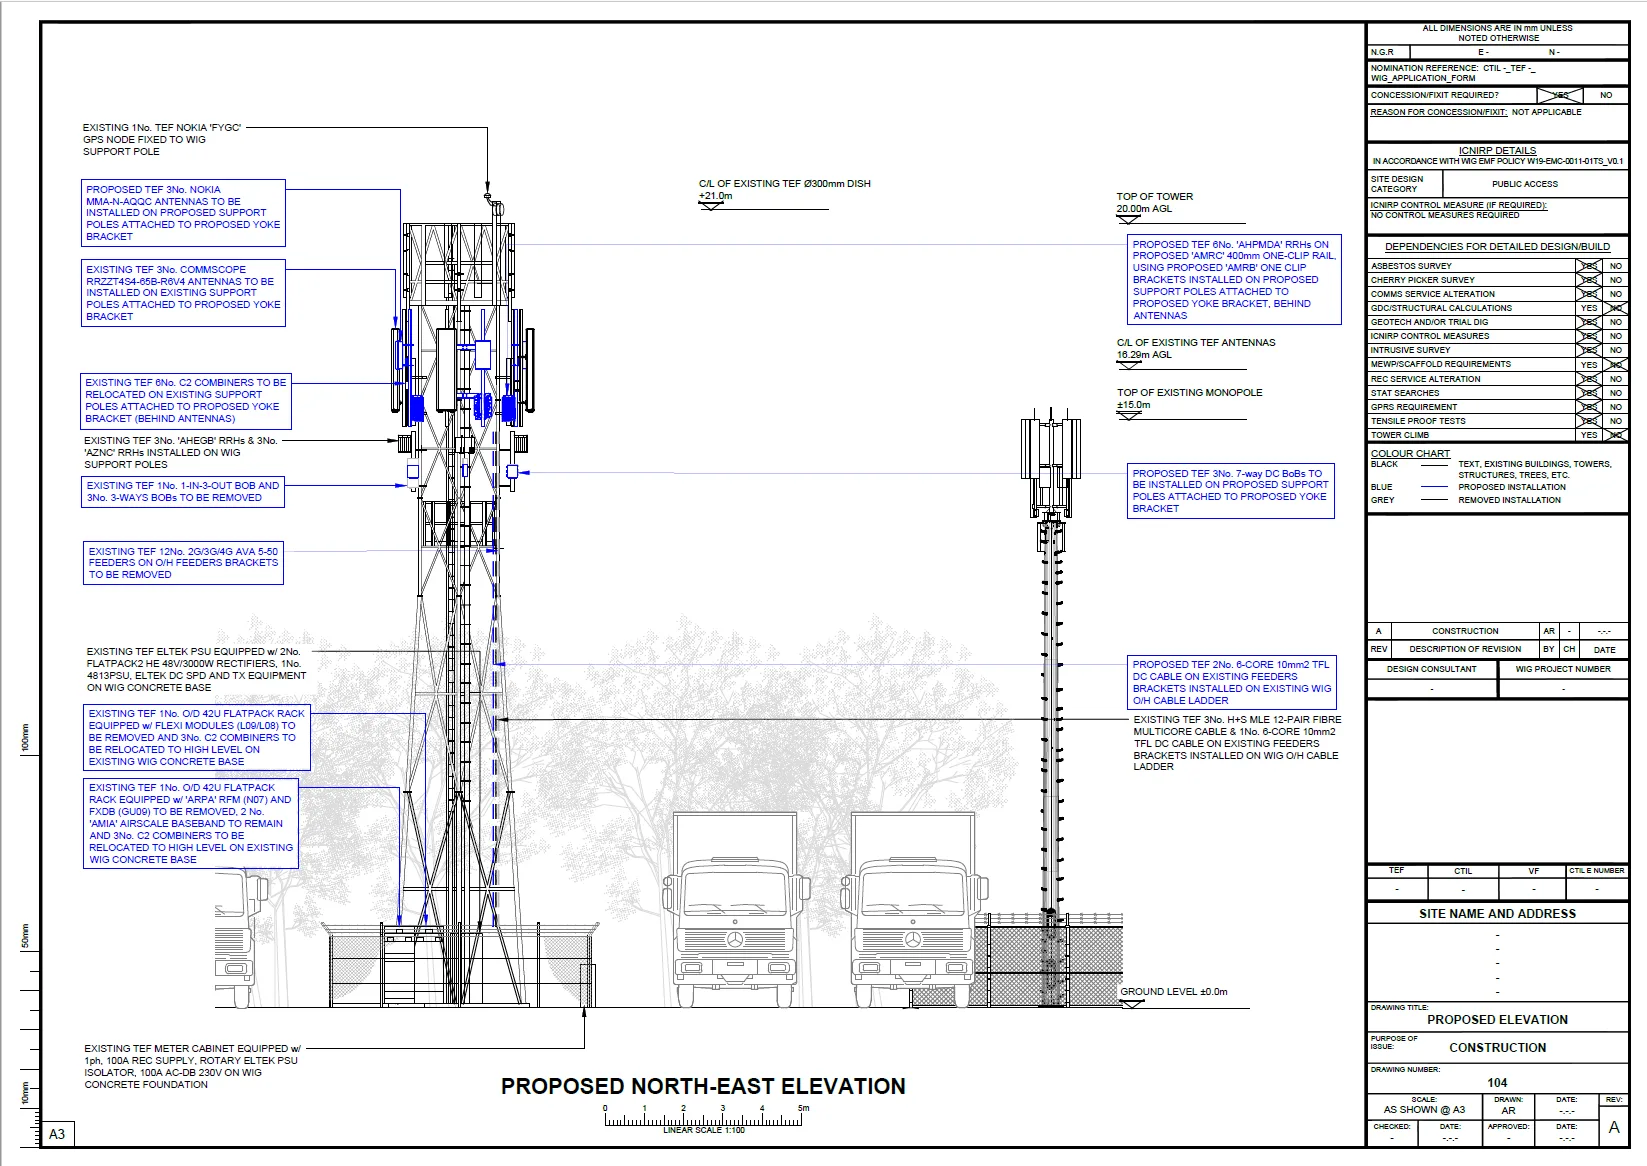The image size is (1647, 1166).
Task: Select the BLACK legend entry label
Action: coord(1384,464)
